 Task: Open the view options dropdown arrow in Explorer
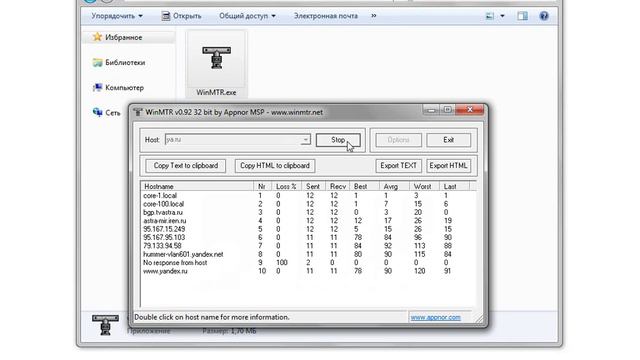coord(502,16)
